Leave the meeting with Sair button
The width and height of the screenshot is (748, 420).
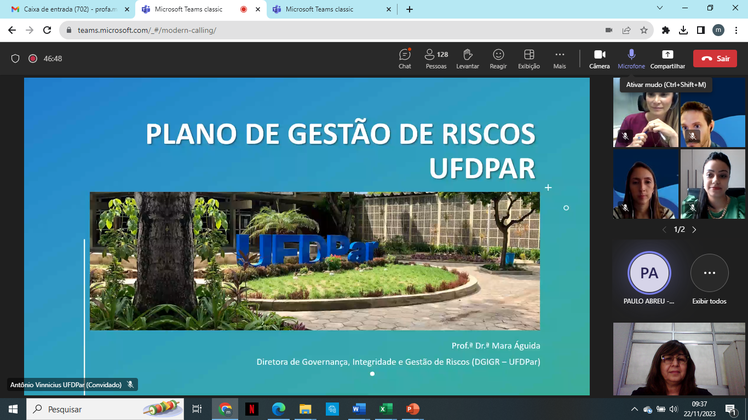point(715,59)
